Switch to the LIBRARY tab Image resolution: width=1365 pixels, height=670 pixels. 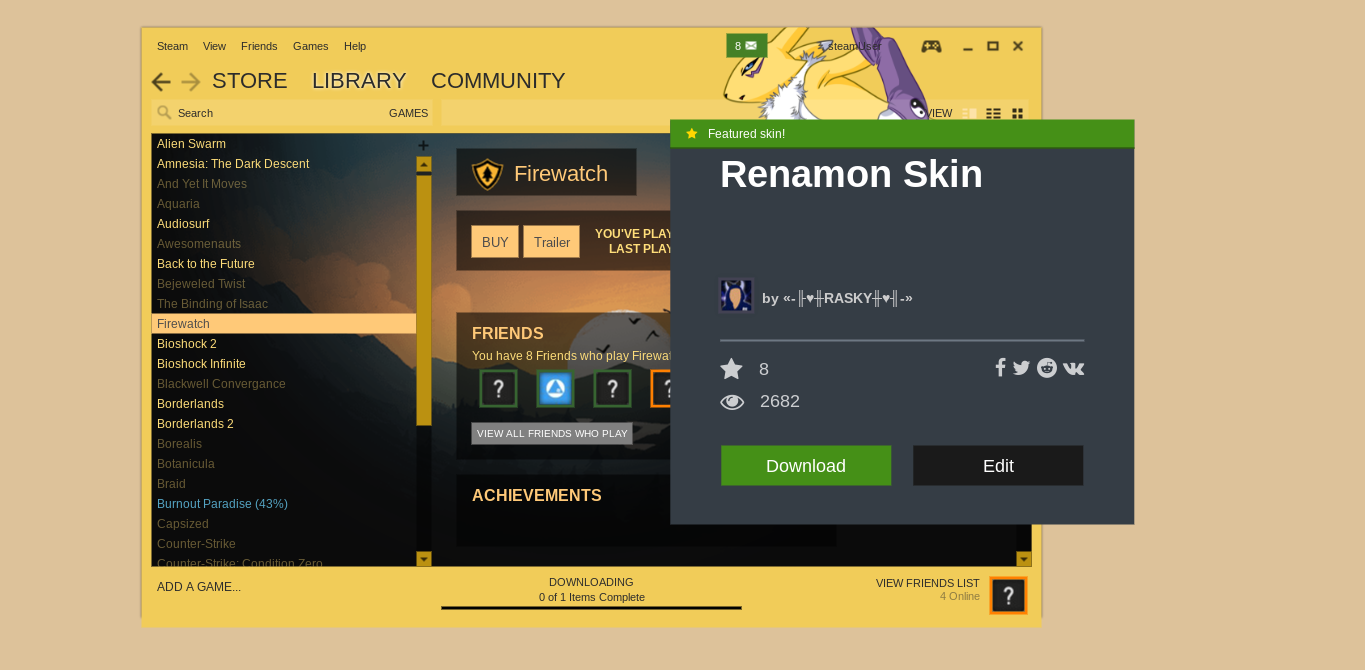coord(359,81)
